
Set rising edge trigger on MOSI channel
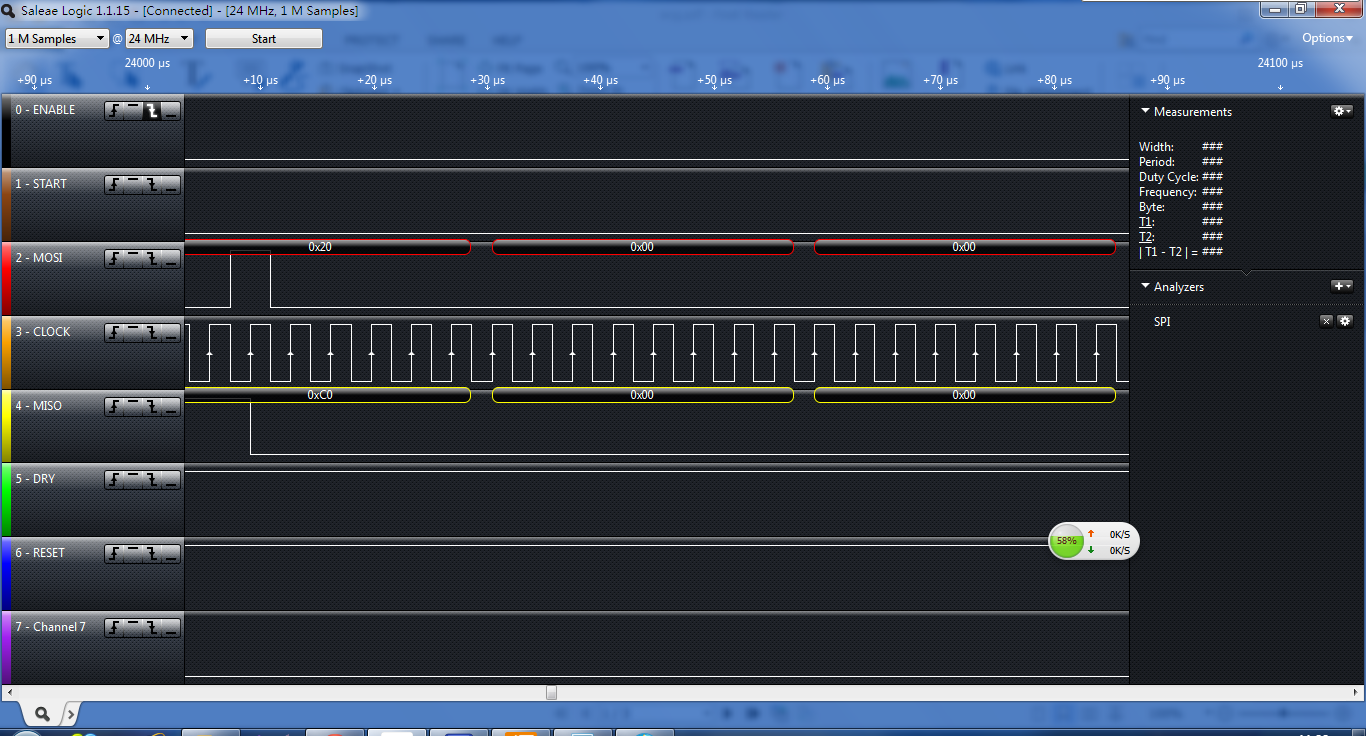pyautogui.click(x=114, y=259)
